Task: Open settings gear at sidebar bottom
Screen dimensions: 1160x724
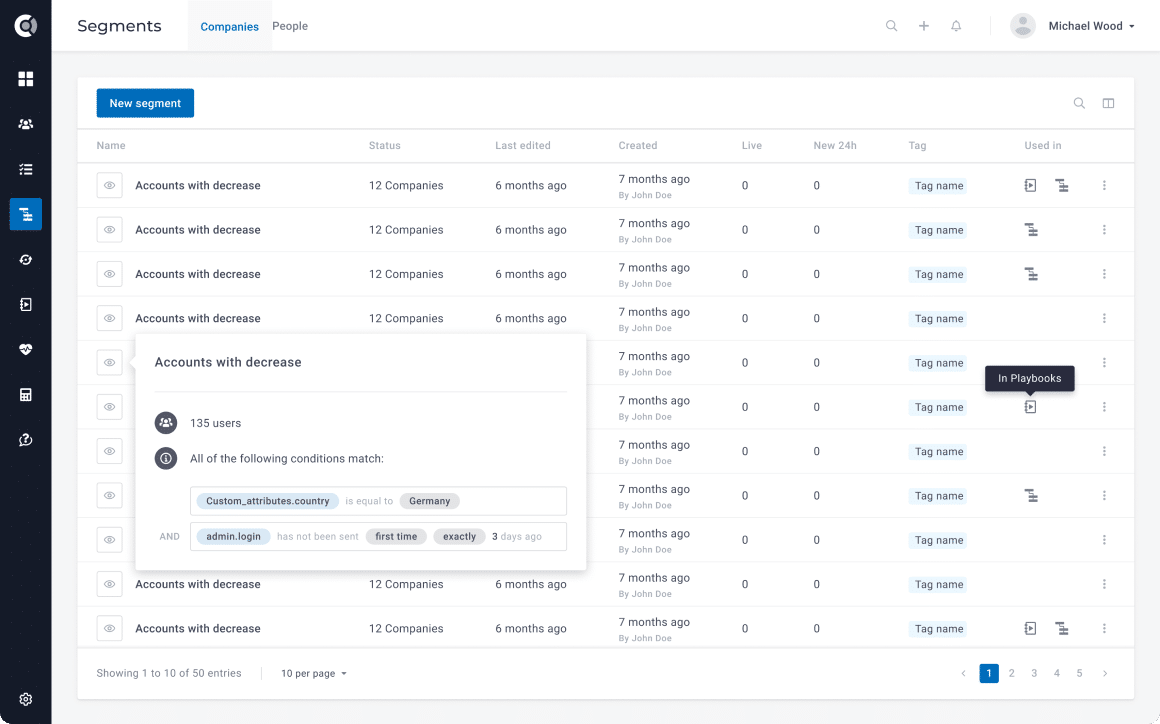Action: tap(26, 699)
